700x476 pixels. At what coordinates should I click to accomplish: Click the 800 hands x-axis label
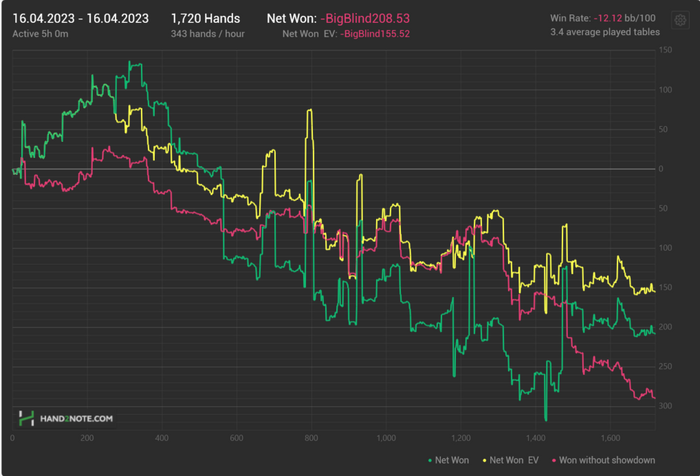tap(311, 438)
